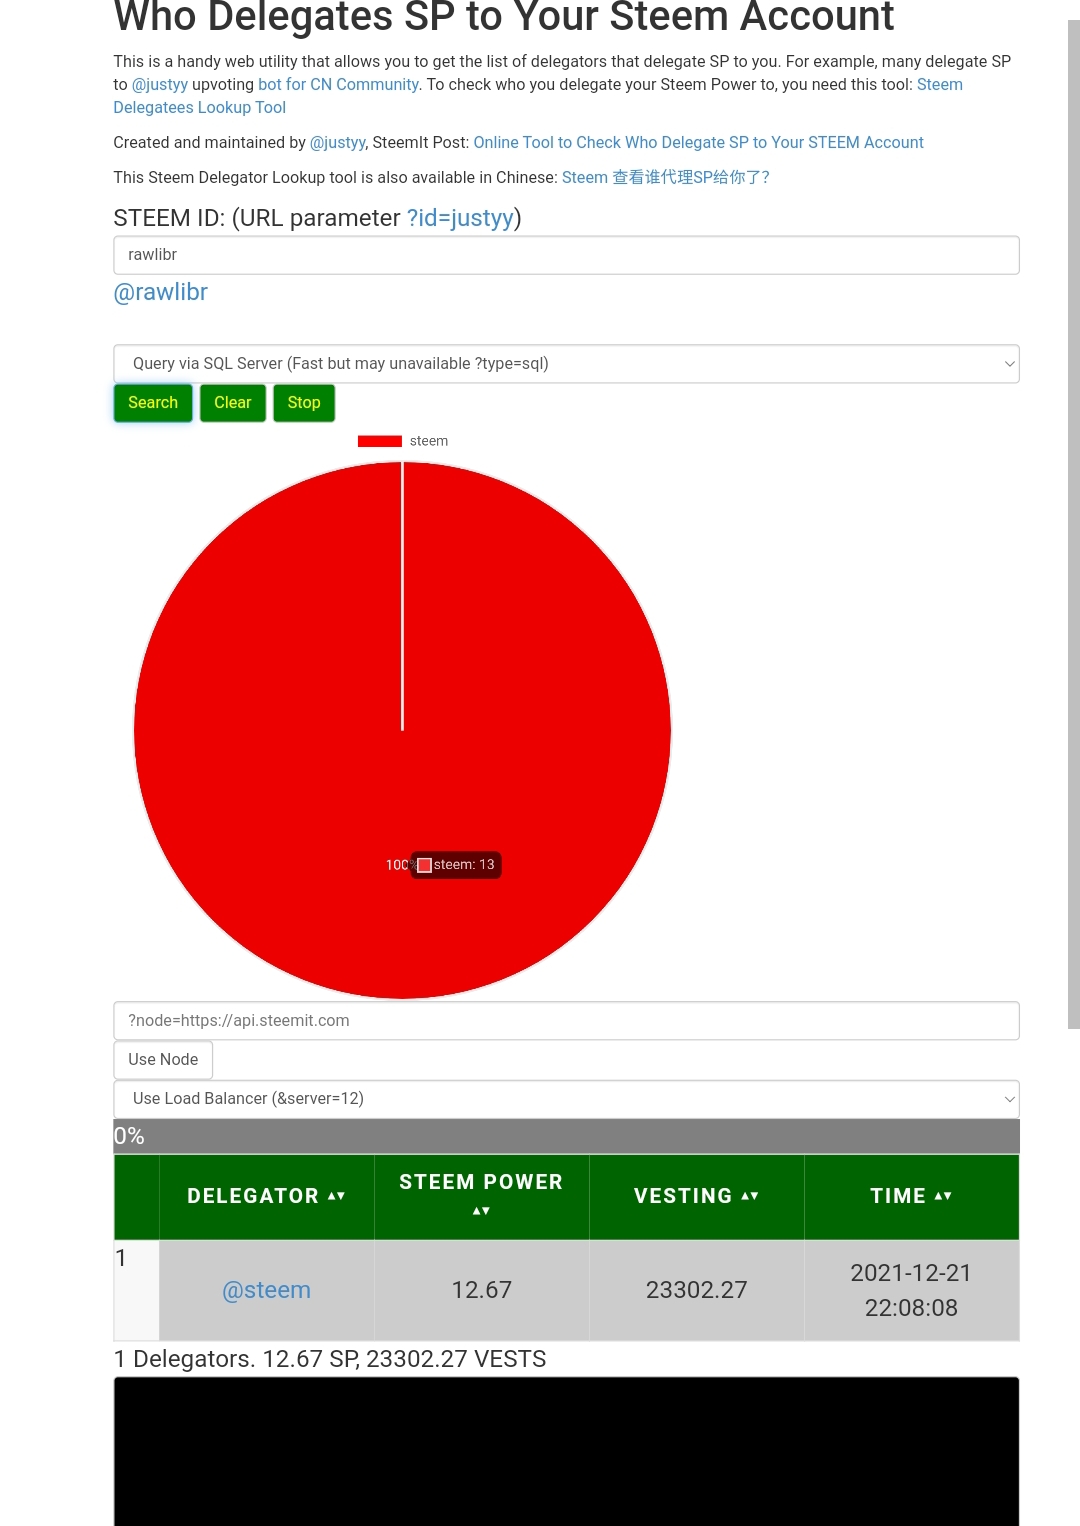Open the bot for CN Community link
This screenshot has height=1526, width=1080.
tap(338, 85)
